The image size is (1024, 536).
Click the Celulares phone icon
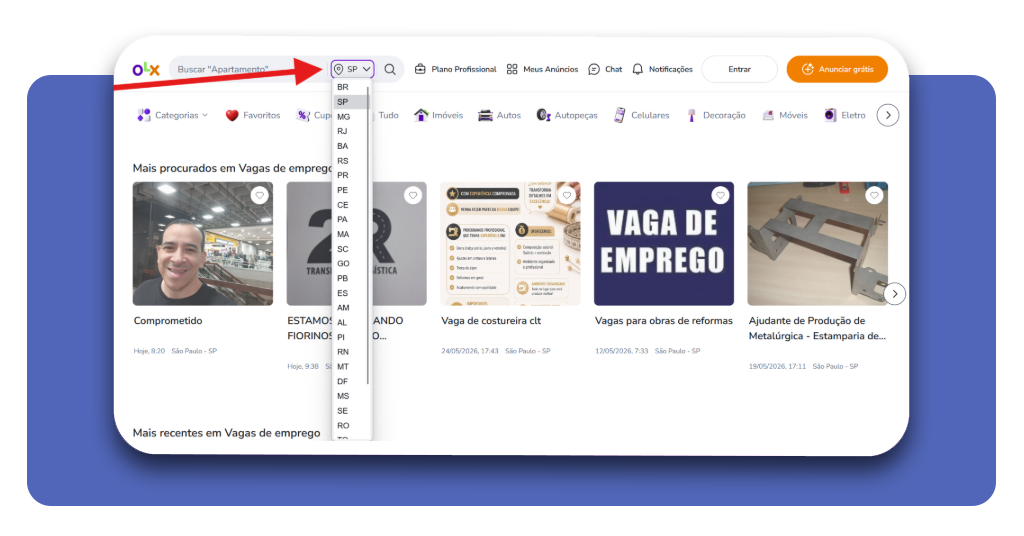tap(620, 115)
